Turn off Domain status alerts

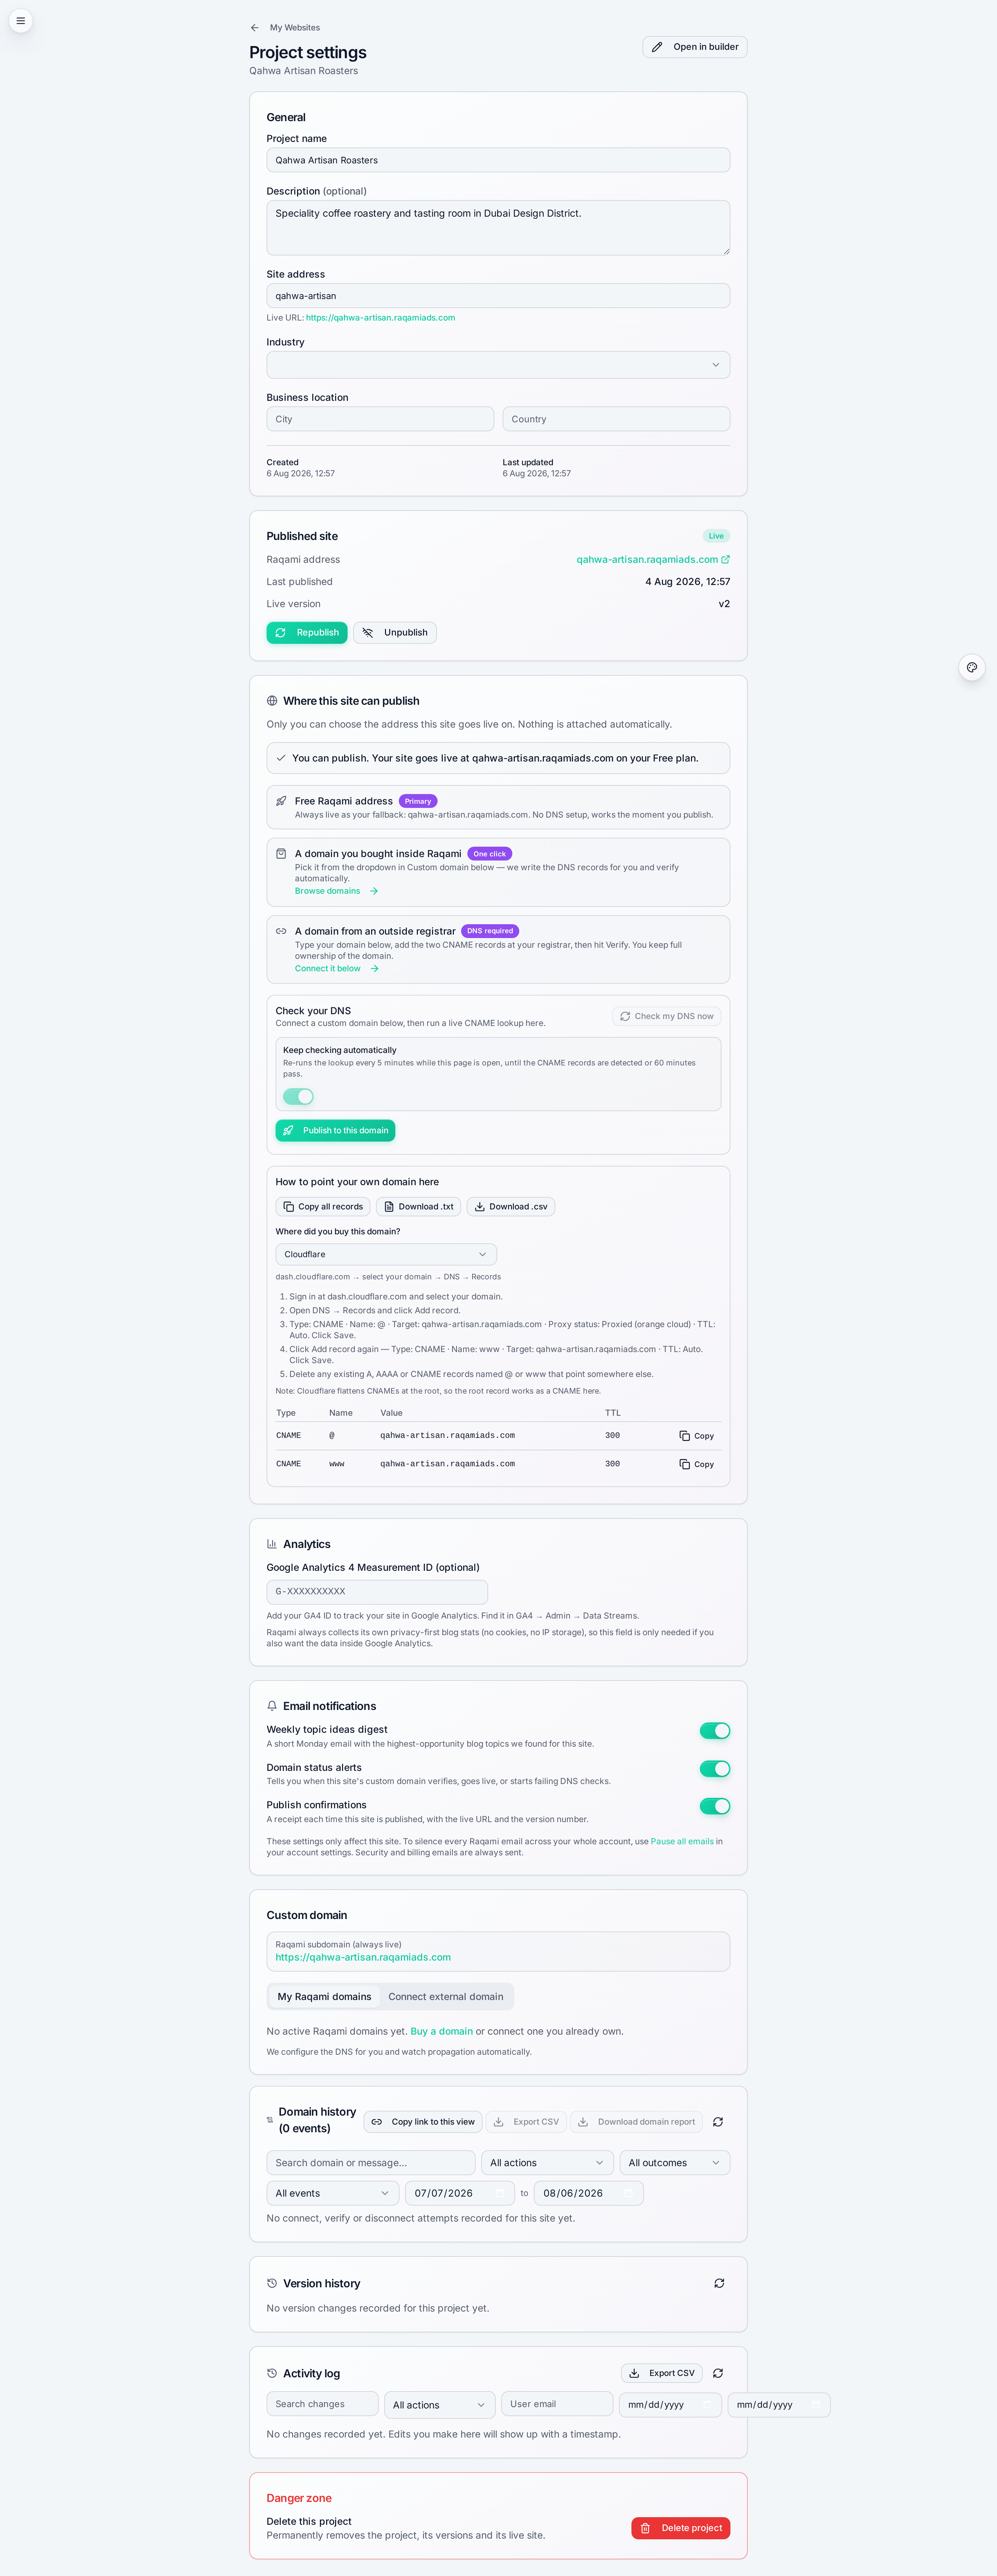point(715,1768)
